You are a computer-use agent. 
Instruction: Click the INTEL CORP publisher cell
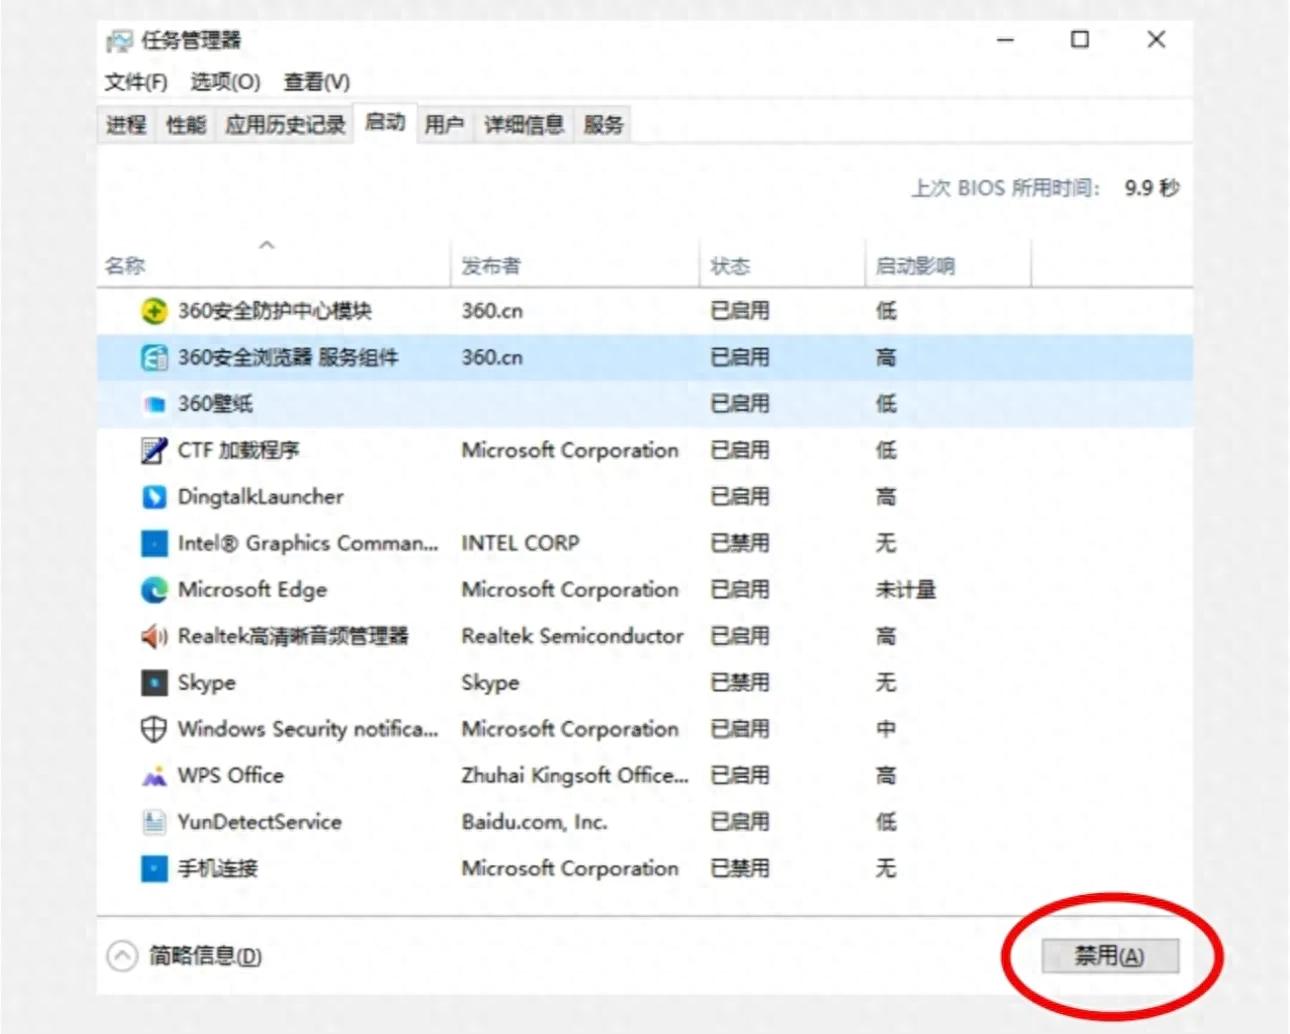(x=520, y=543)
